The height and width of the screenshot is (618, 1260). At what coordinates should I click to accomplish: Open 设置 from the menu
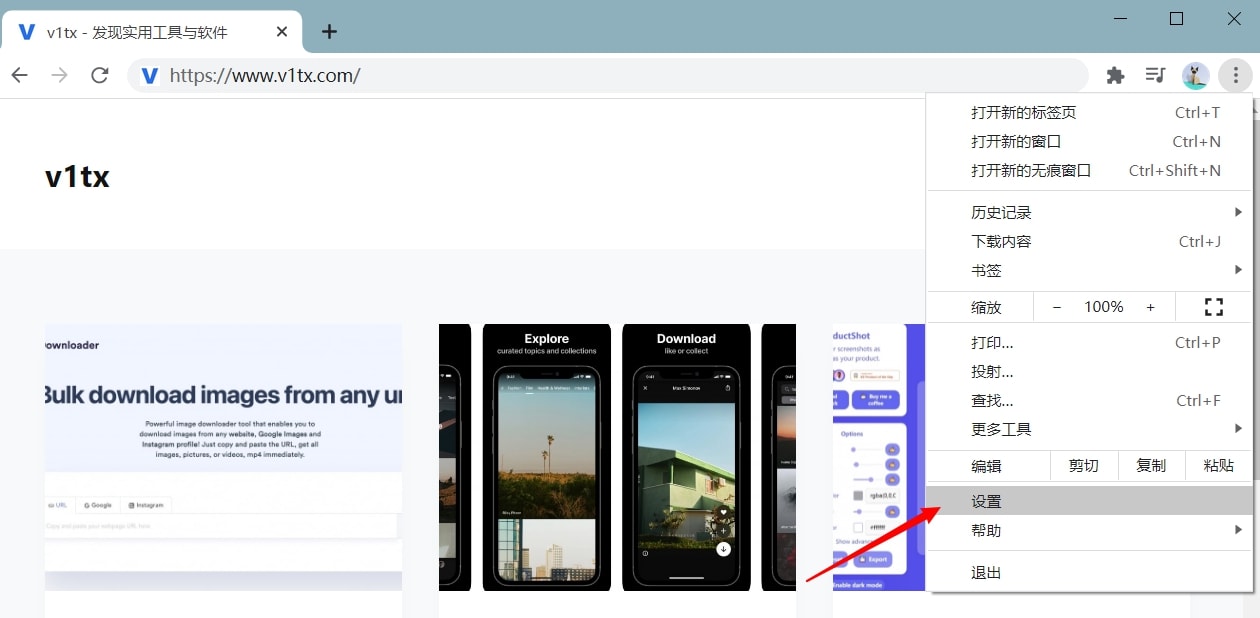pyautogui.click(x=986, y=501)
